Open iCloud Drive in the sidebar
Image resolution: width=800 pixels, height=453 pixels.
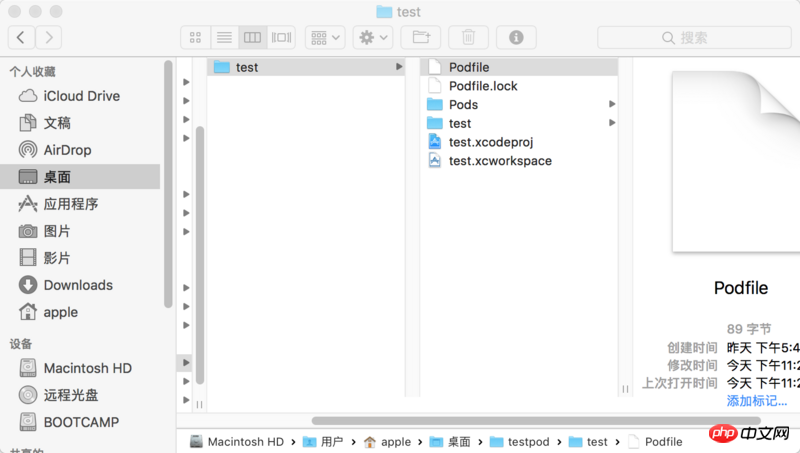pyautogui.click(x=82, y=96)
